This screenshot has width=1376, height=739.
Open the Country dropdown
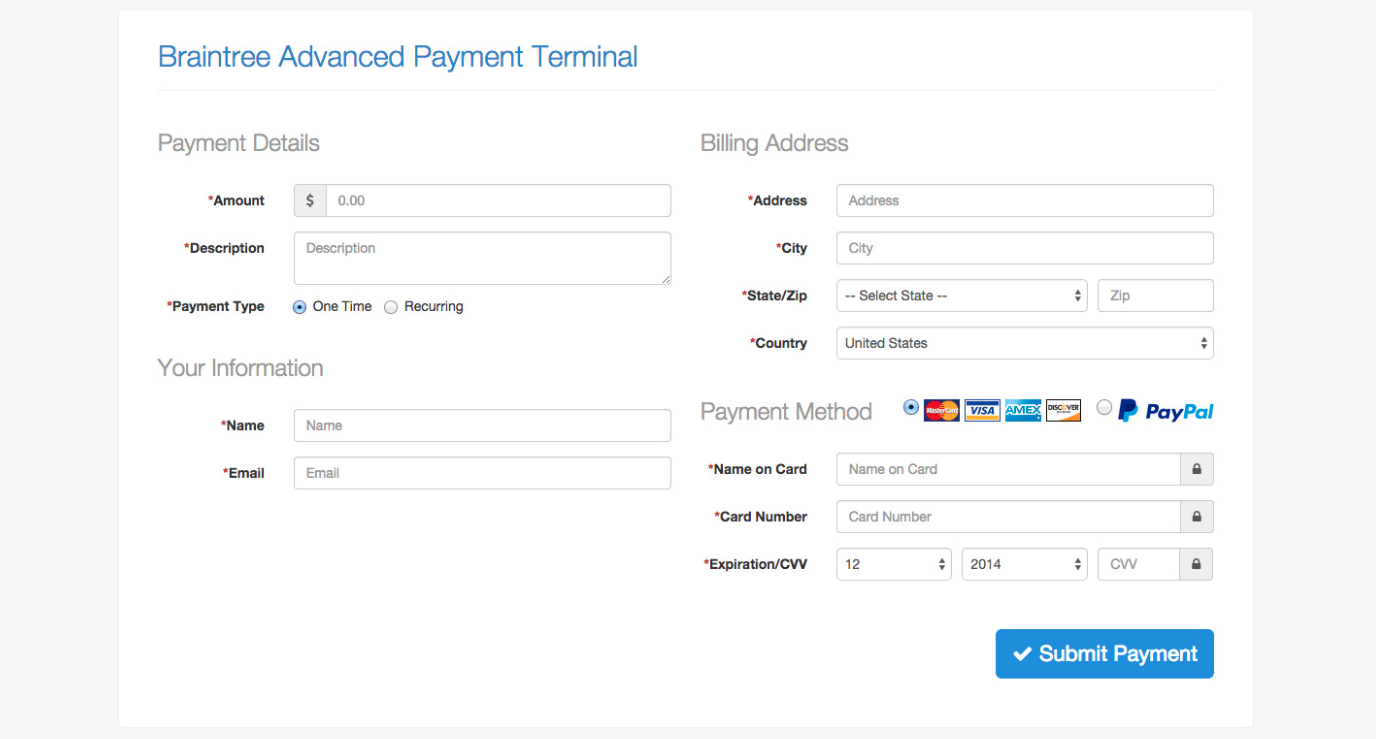(1024, 343)
